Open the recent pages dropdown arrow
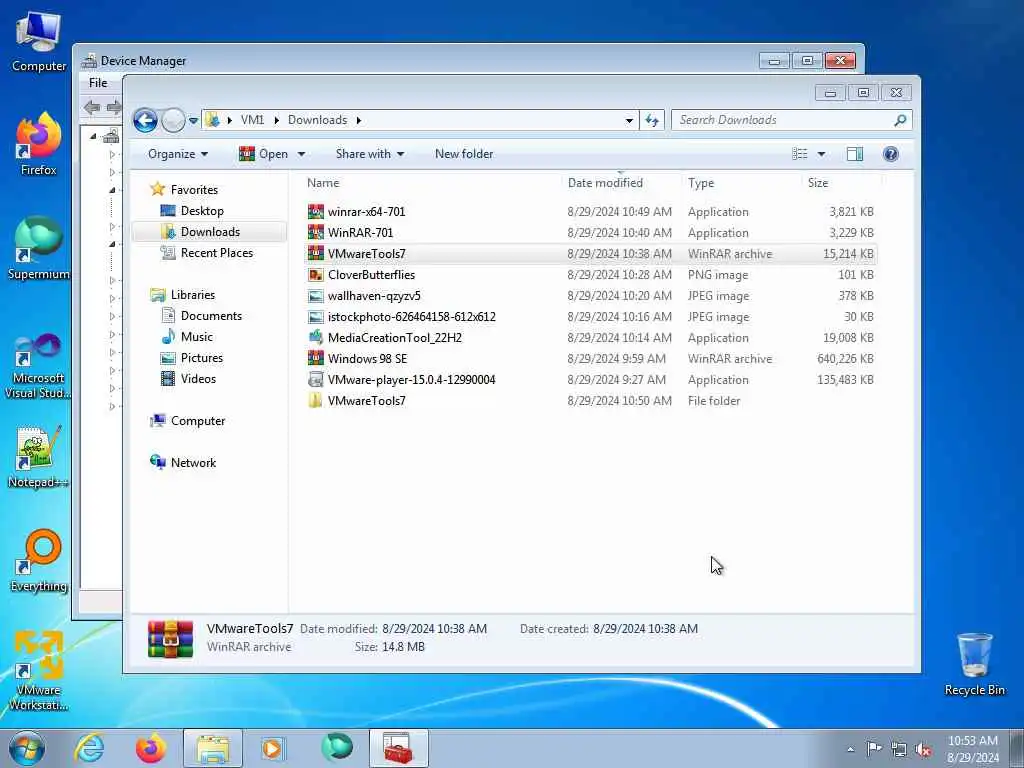 click(x=193, y=121)
